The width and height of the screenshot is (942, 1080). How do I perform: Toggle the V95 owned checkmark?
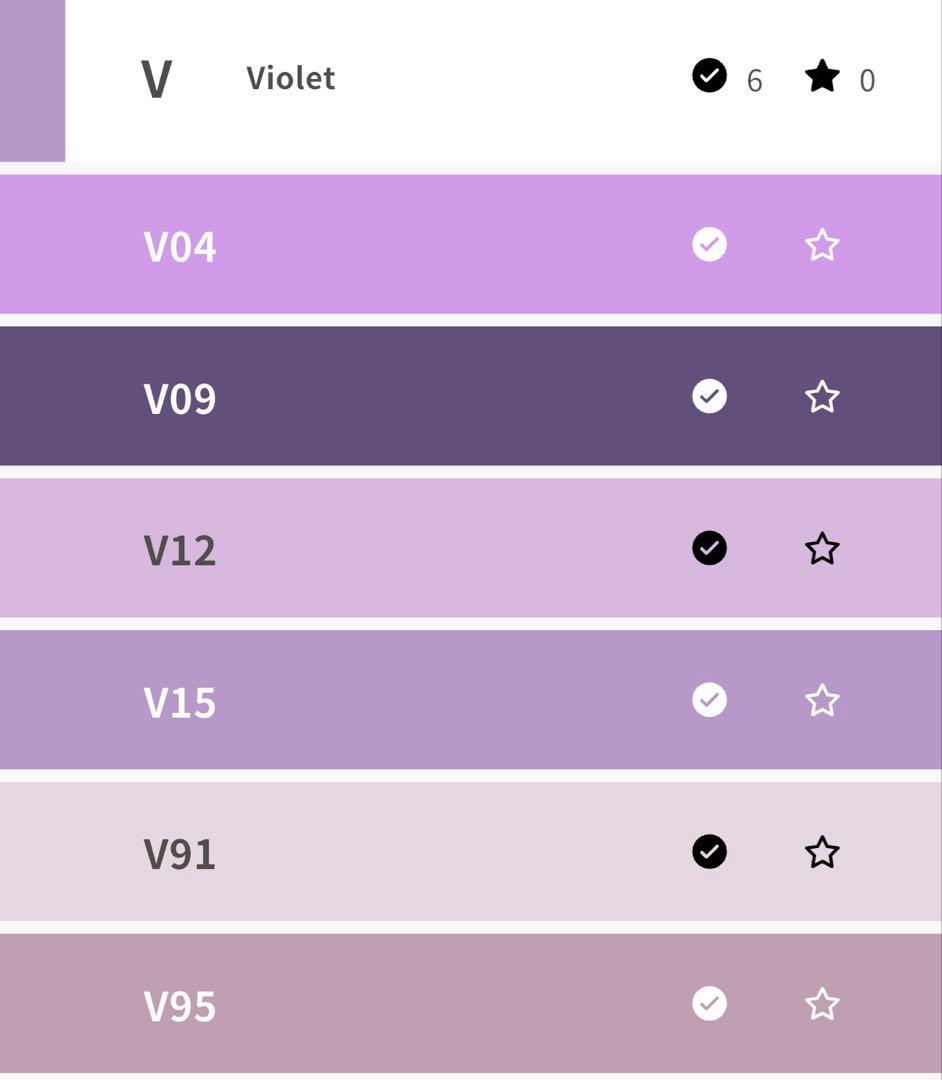point(709,1003)
